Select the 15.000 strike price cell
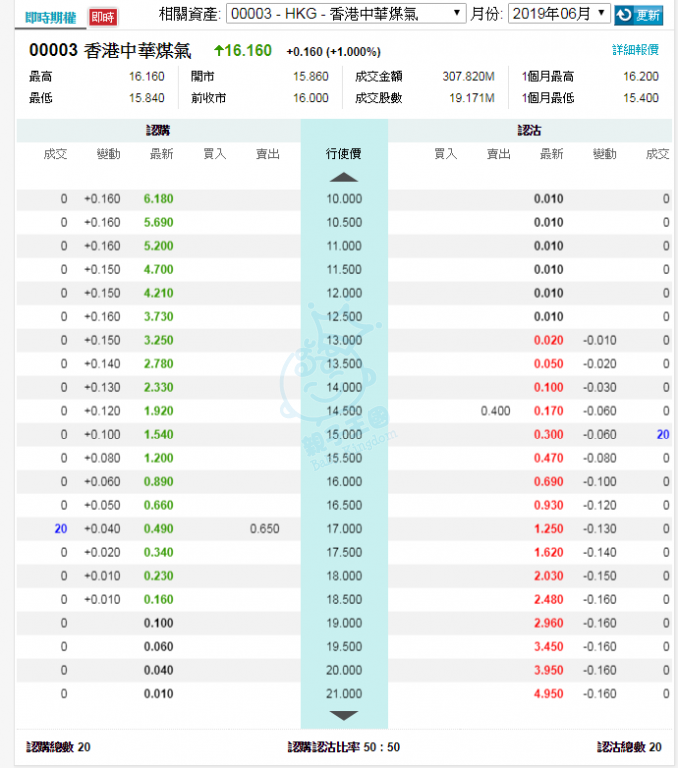678x768 pixels. 343,435
